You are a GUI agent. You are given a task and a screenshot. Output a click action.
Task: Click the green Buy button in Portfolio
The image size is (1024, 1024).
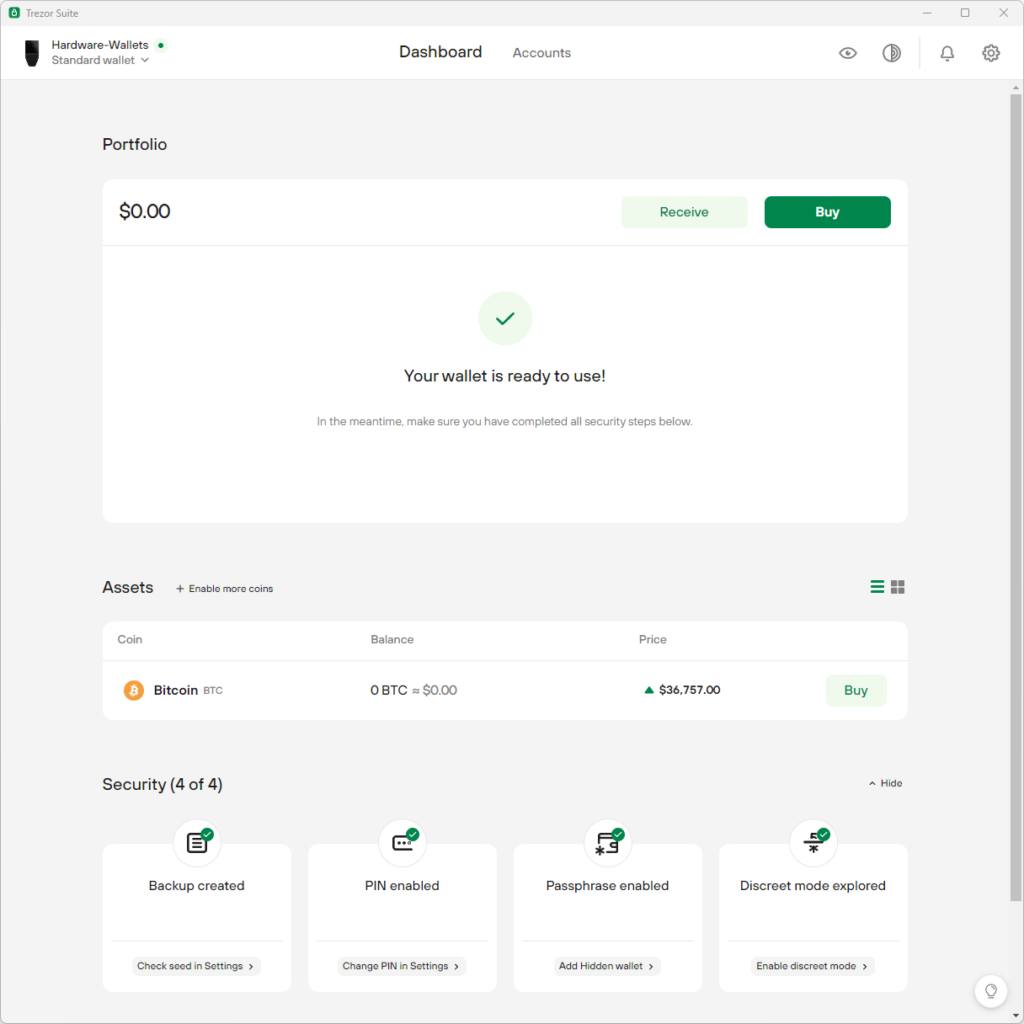point(827,212)
